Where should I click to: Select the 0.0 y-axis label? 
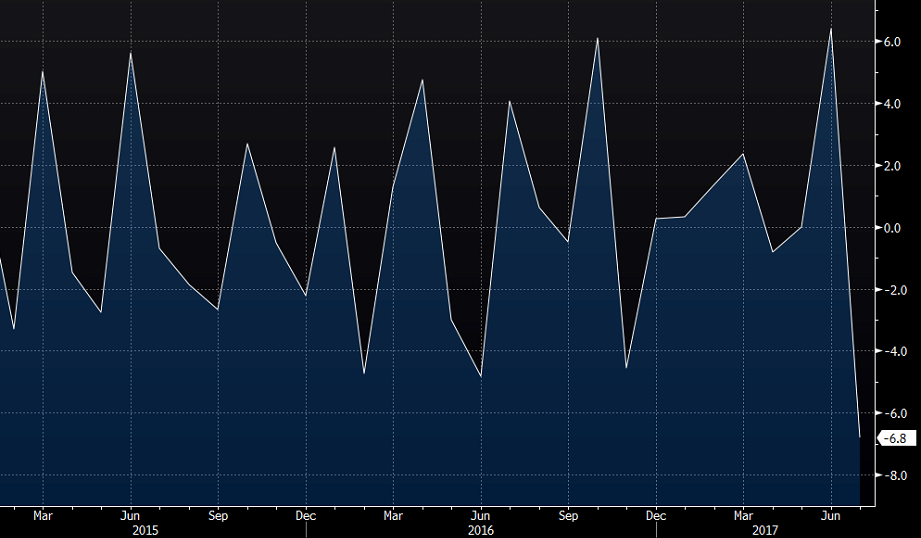coord(892,228)
